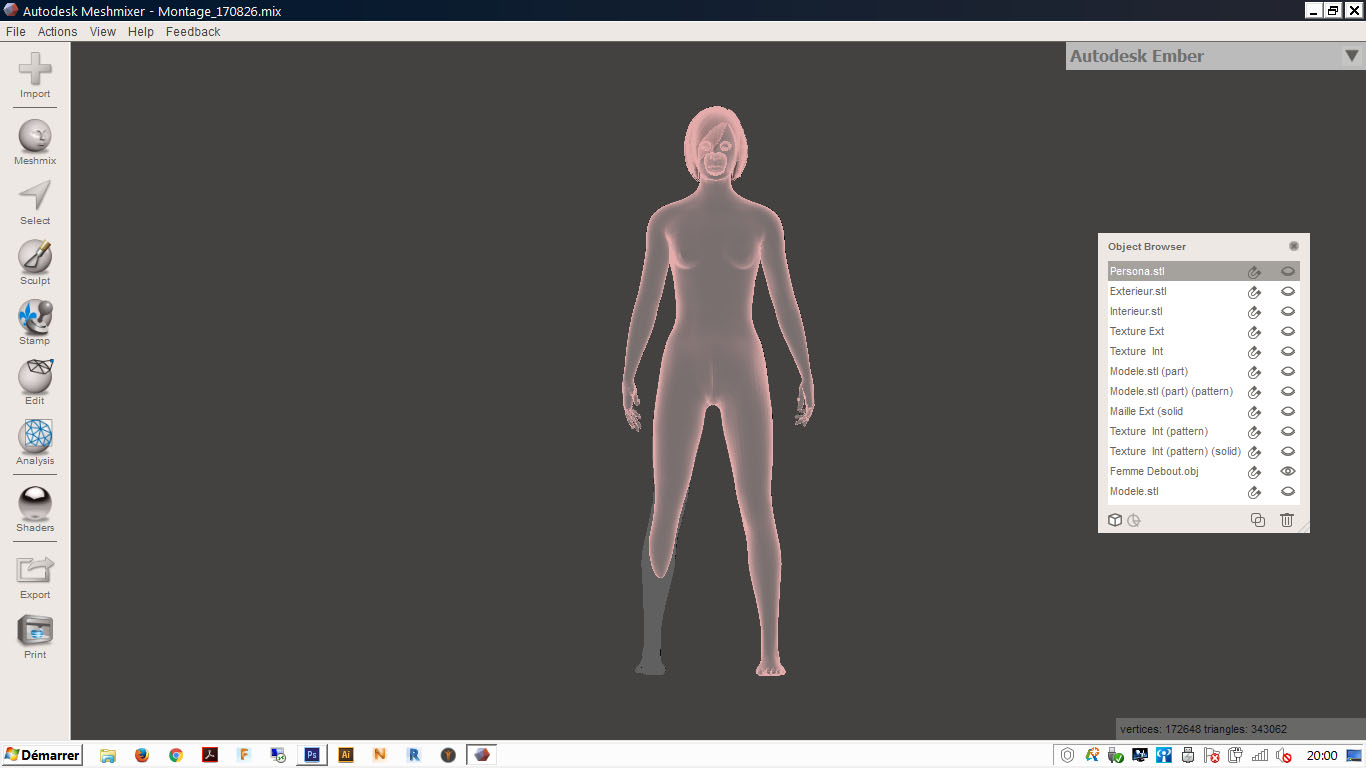Toggle magnet icon for Texture Ext
Viewport: 1366px width, 768px height.
[x=1254, y=332]
